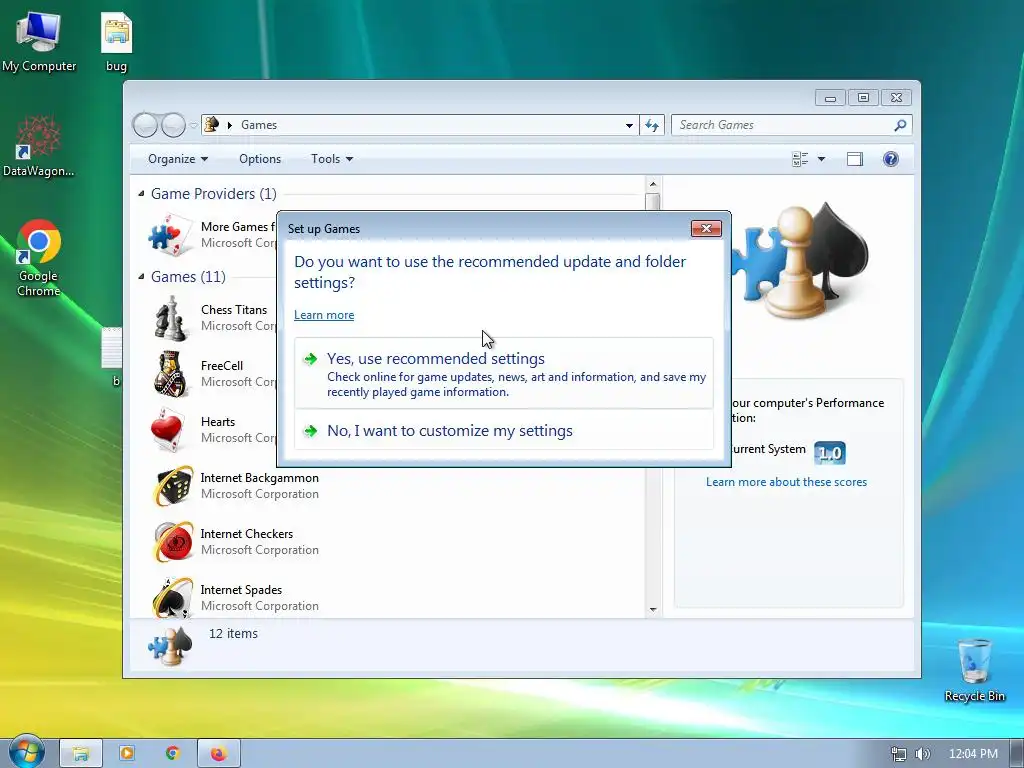Viewport: 1024px width, 768px height.
Task: Click the back navigation button
Action: click(x=145, y=125)
